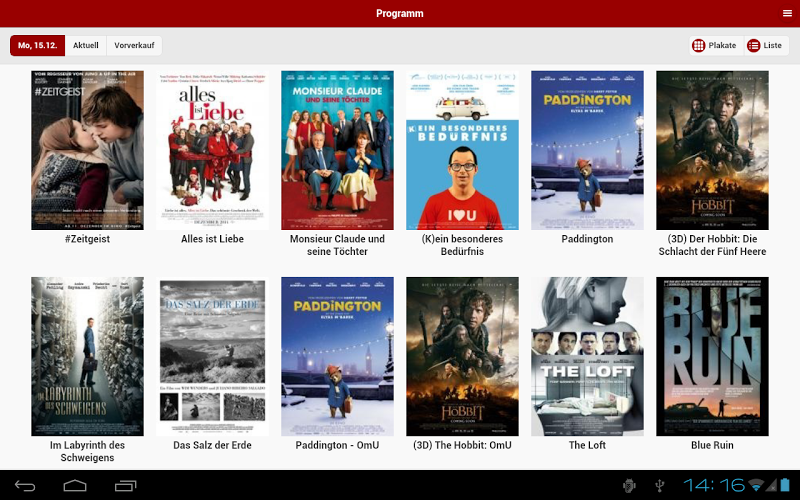Tap 'Monsieur Claude und seine Töchter' title
Screen dimensions: 800x500
pos(337,245)
